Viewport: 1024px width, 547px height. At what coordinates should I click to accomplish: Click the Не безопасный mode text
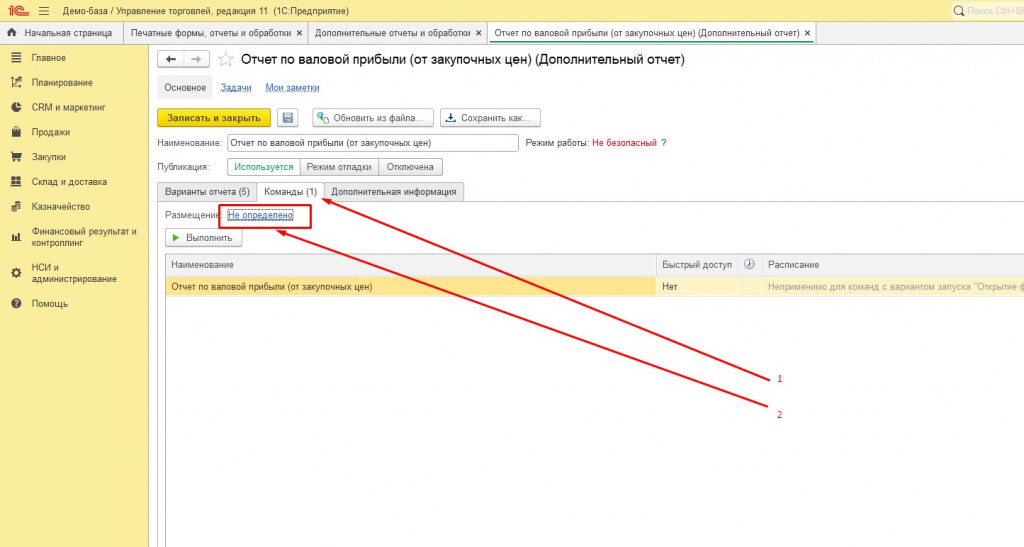tap(624, 143)
